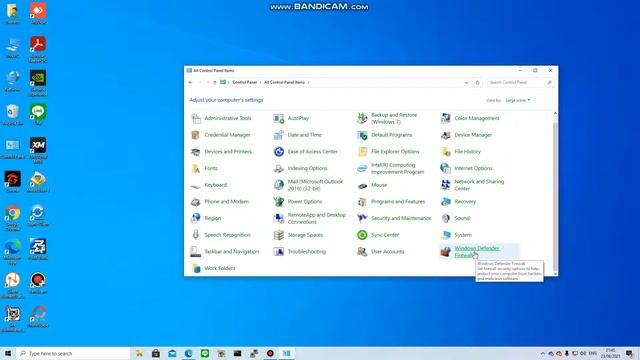Open Backup and Restore (Windows 7) icon
The image size is (640, 360).
point(362,118)
